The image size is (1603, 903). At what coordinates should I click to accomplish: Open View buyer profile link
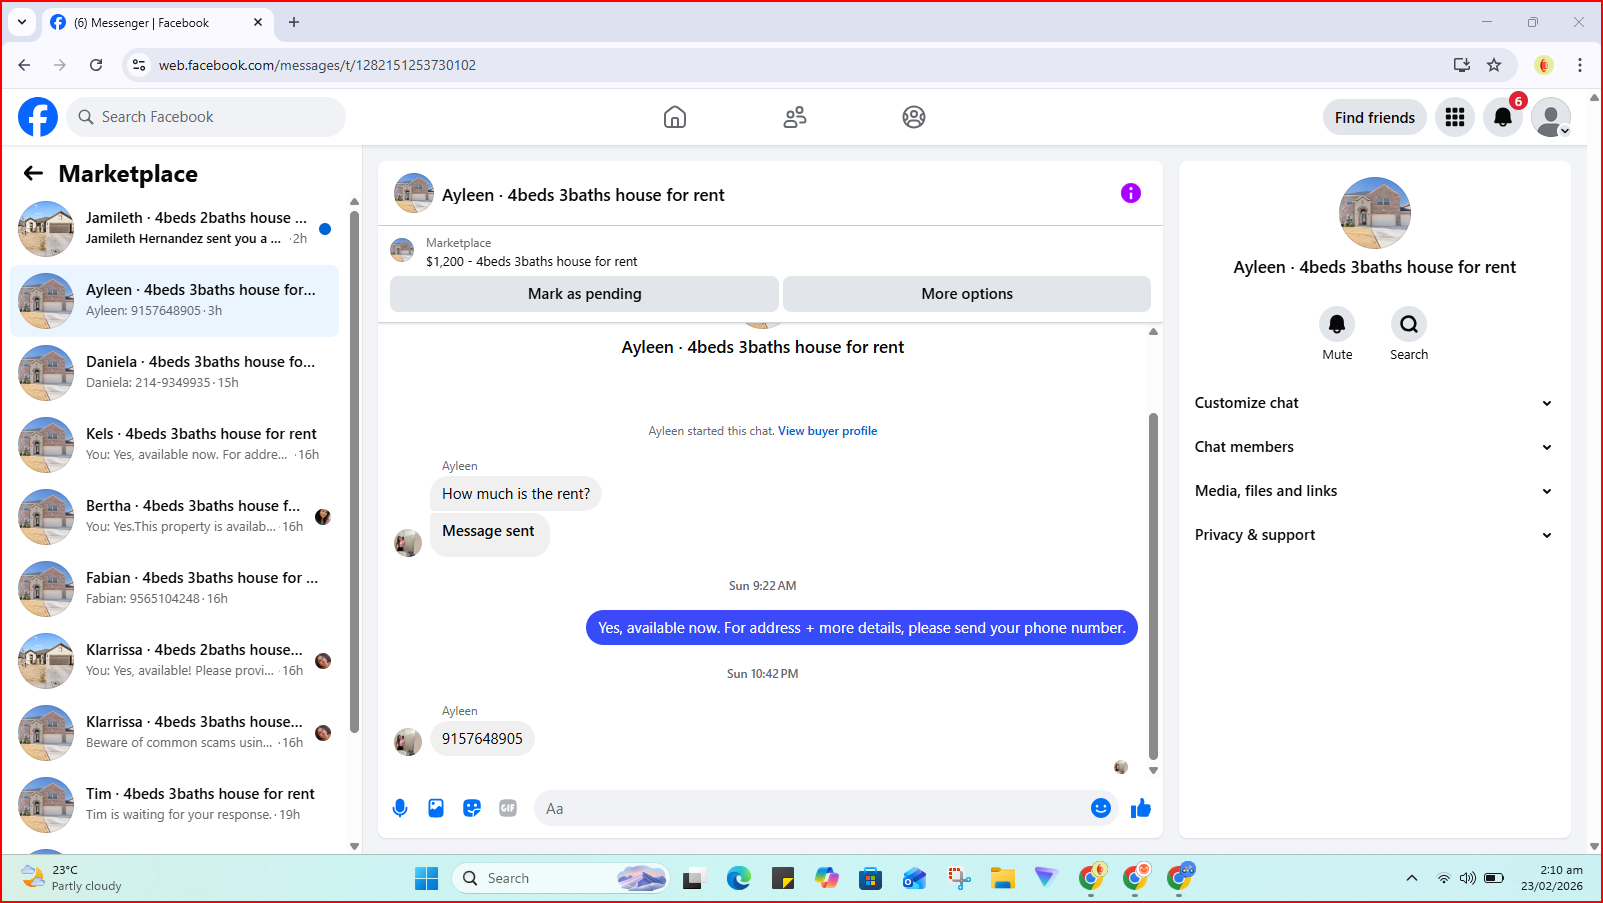point(828,431)
